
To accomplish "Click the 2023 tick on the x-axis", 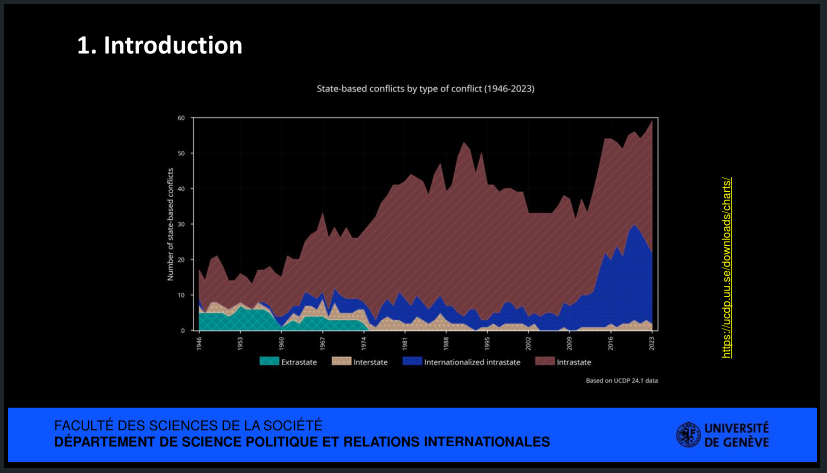I will (651, 342).
